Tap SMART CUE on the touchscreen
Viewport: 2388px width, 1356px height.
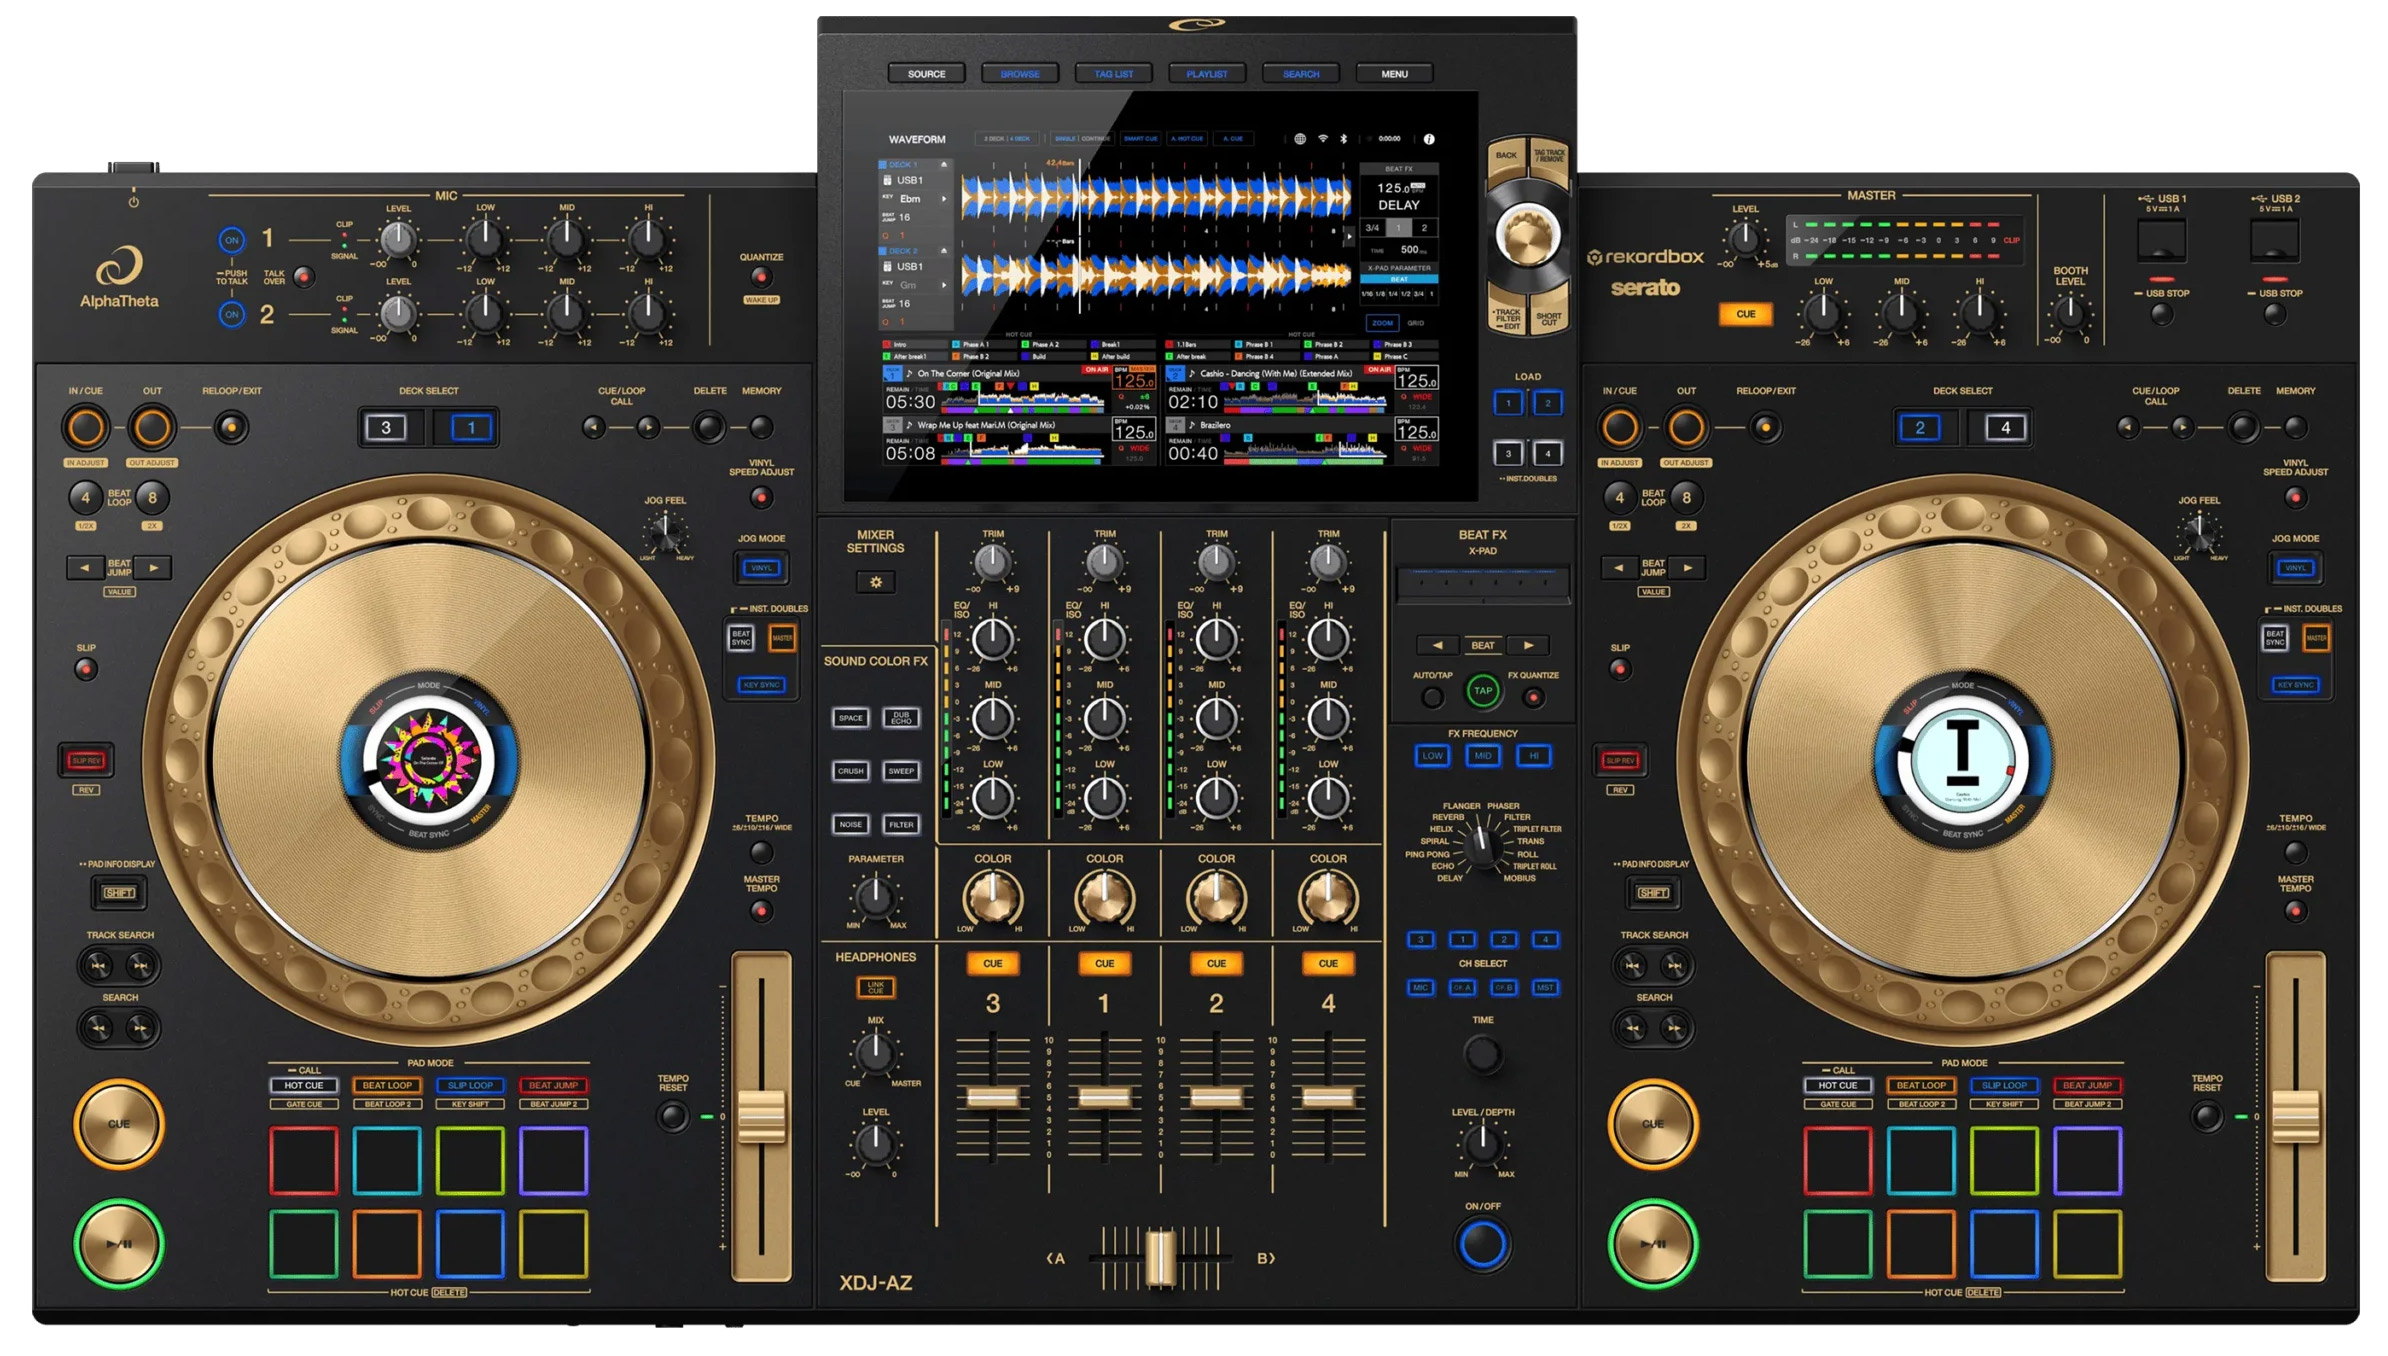coord(1140,139)
